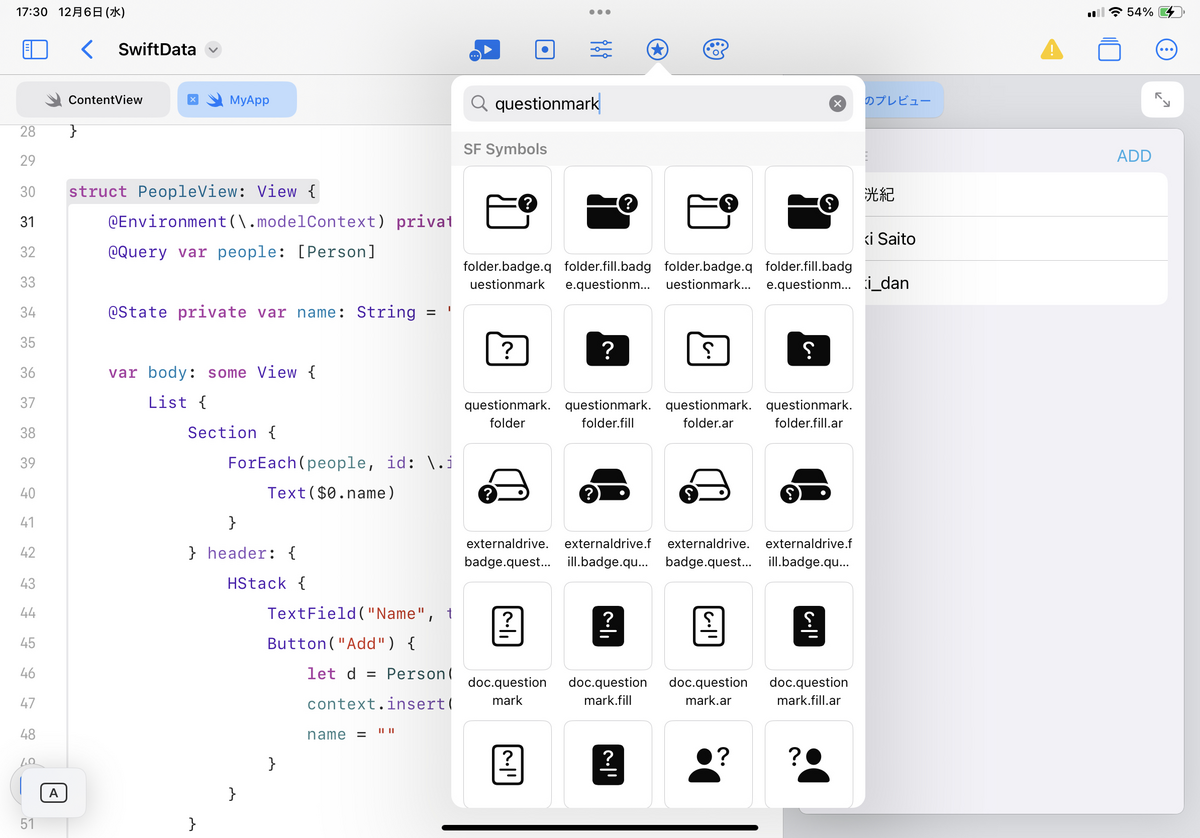Run the app with the play icon
This screenshot has height=838, width=1200.
[485, 49]
